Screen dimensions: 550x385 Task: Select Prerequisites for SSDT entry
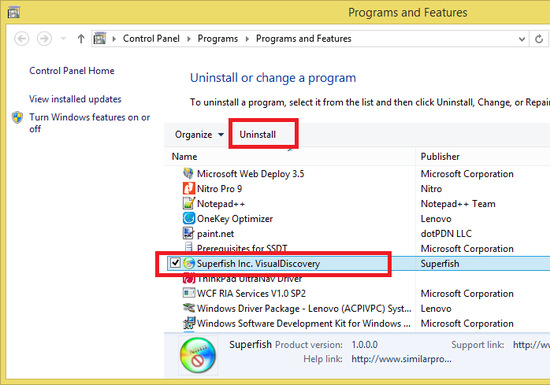point(242,248)
